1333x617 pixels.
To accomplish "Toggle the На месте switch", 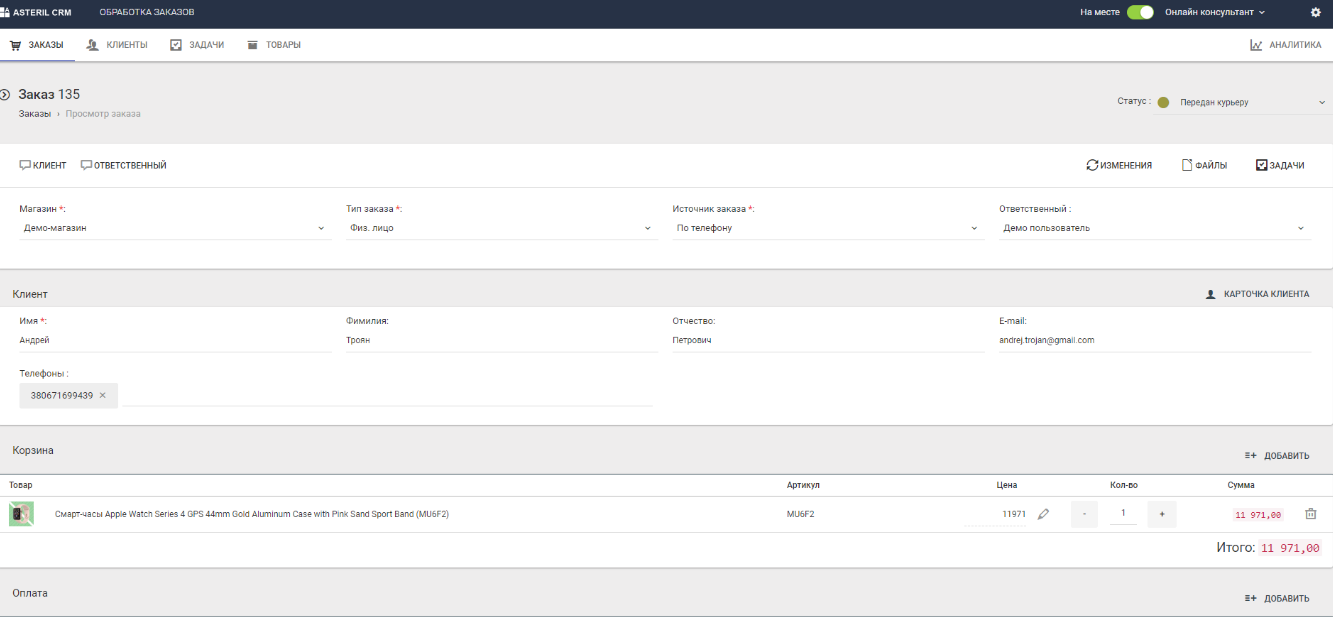I will (1140, 13).
